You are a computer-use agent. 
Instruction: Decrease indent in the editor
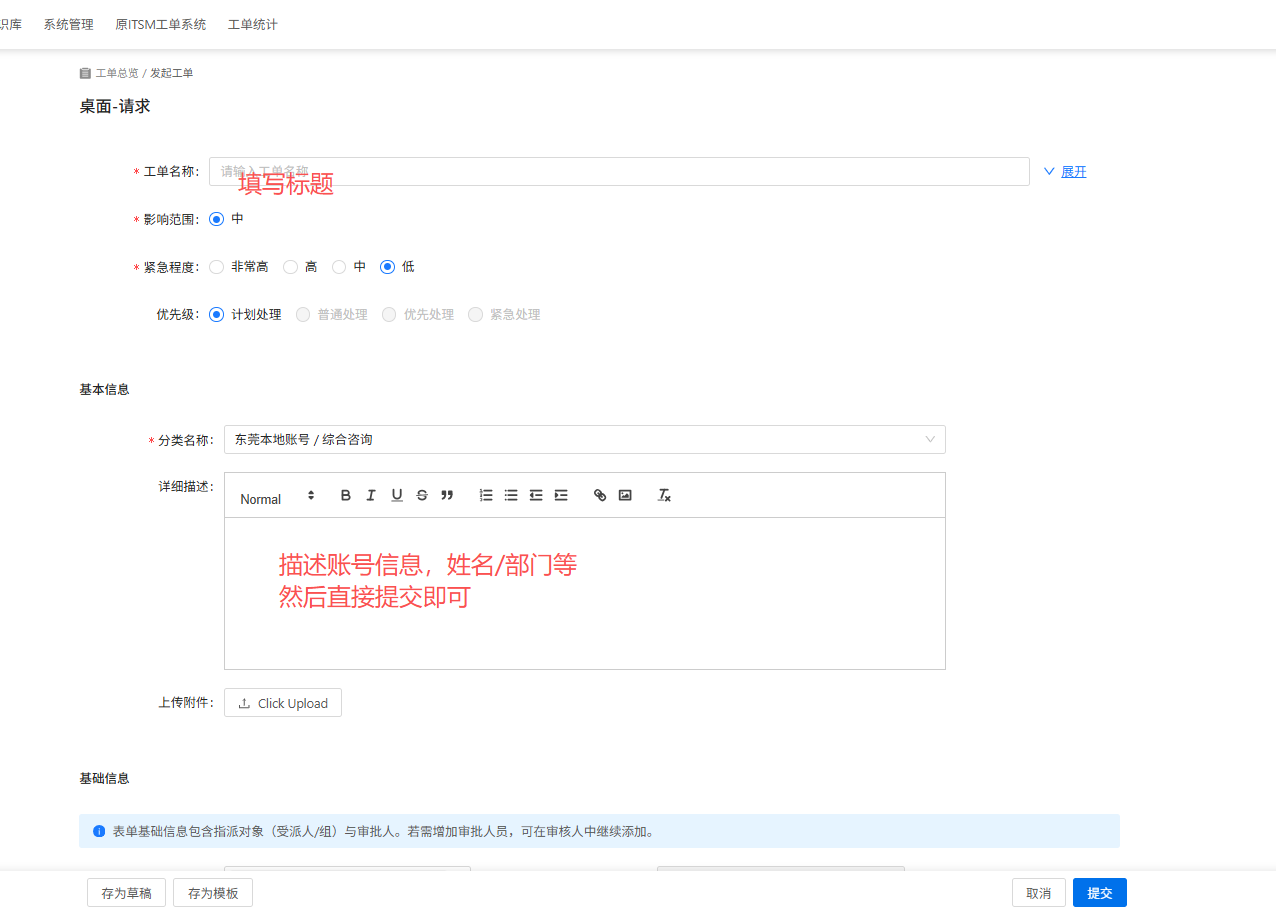(536, 495)
